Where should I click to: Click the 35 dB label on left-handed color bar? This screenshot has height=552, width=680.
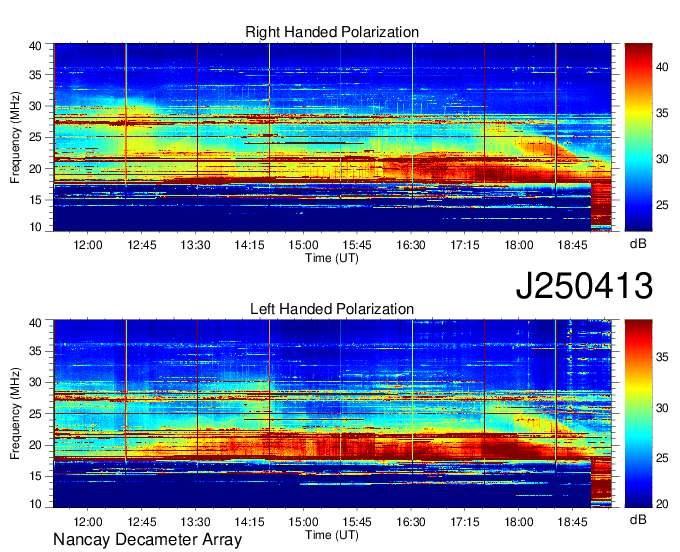(662, 357)
